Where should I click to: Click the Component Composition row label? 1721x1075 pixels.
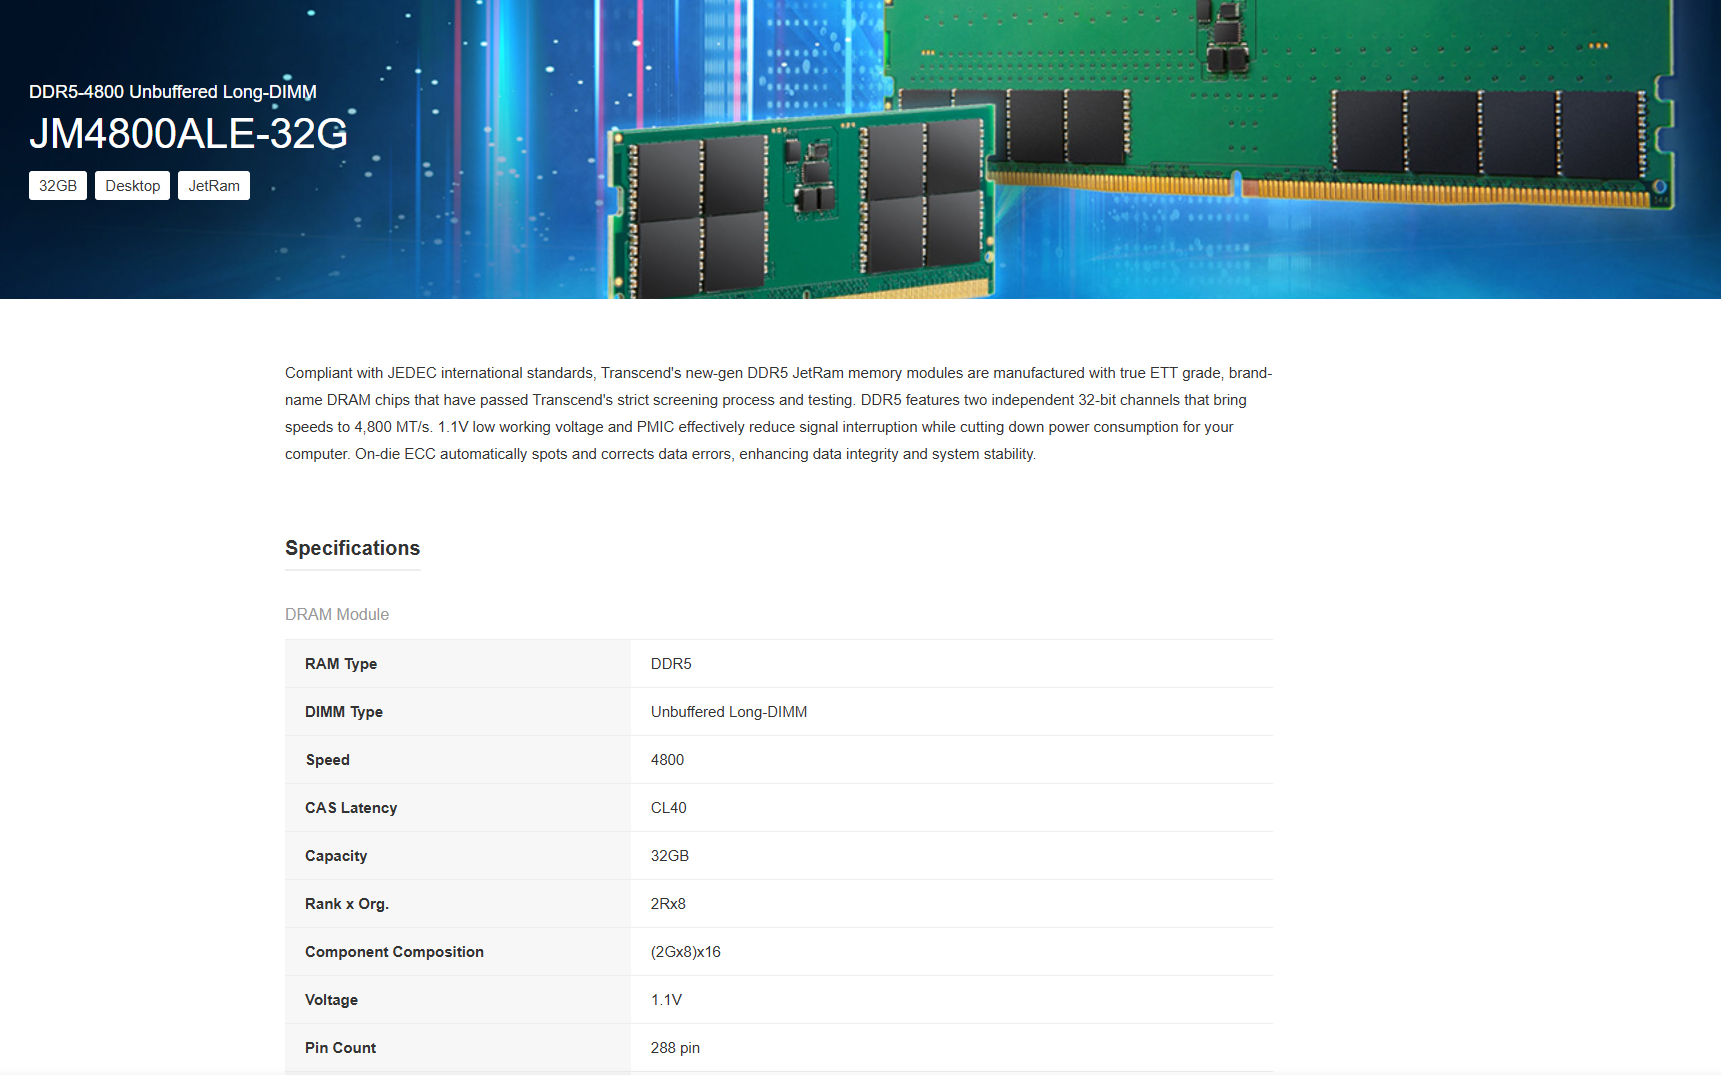click(x=394, y=952)
